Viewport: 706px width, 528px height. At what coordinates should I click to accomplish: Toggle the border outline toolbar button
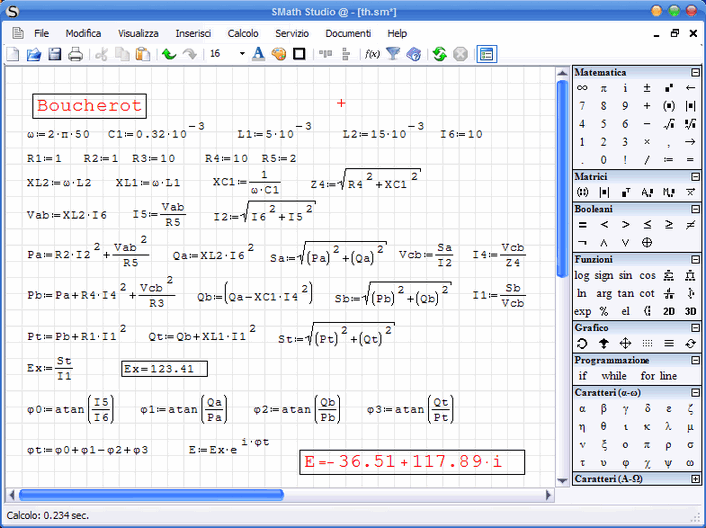click(x=299, y=54)
